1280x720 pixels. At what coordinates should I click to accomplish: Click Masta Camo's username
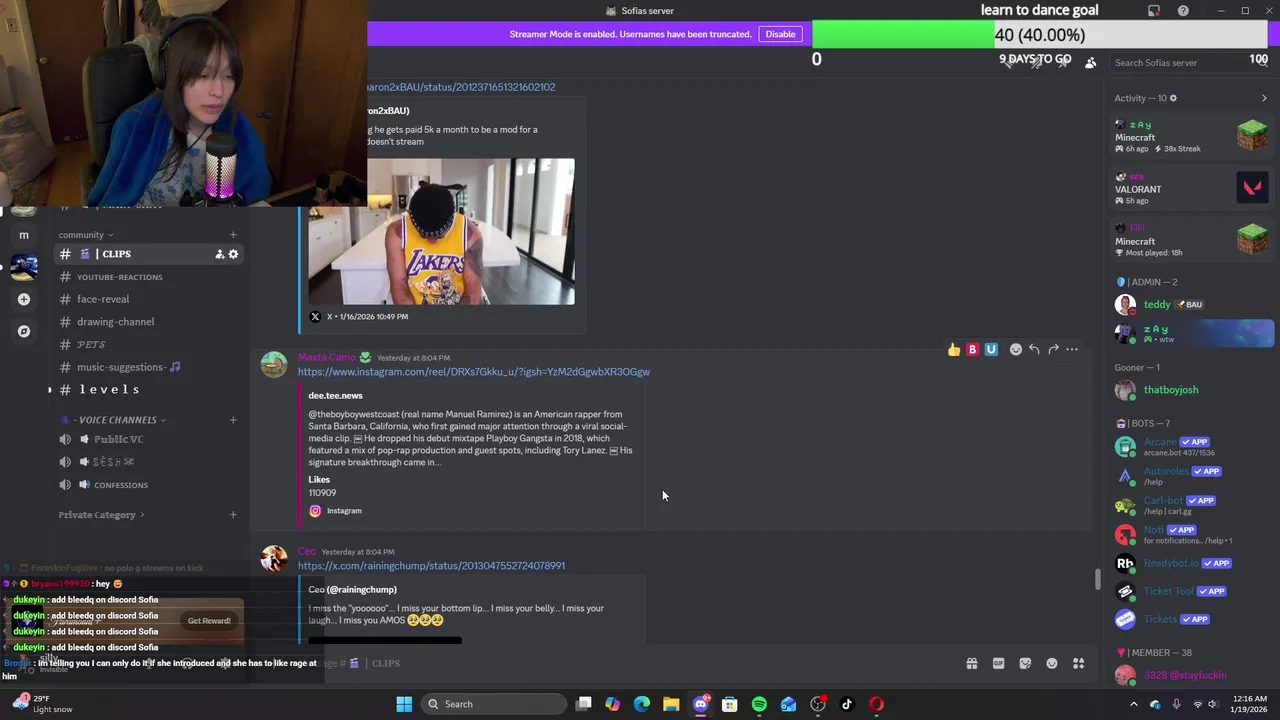pos(326,357)
